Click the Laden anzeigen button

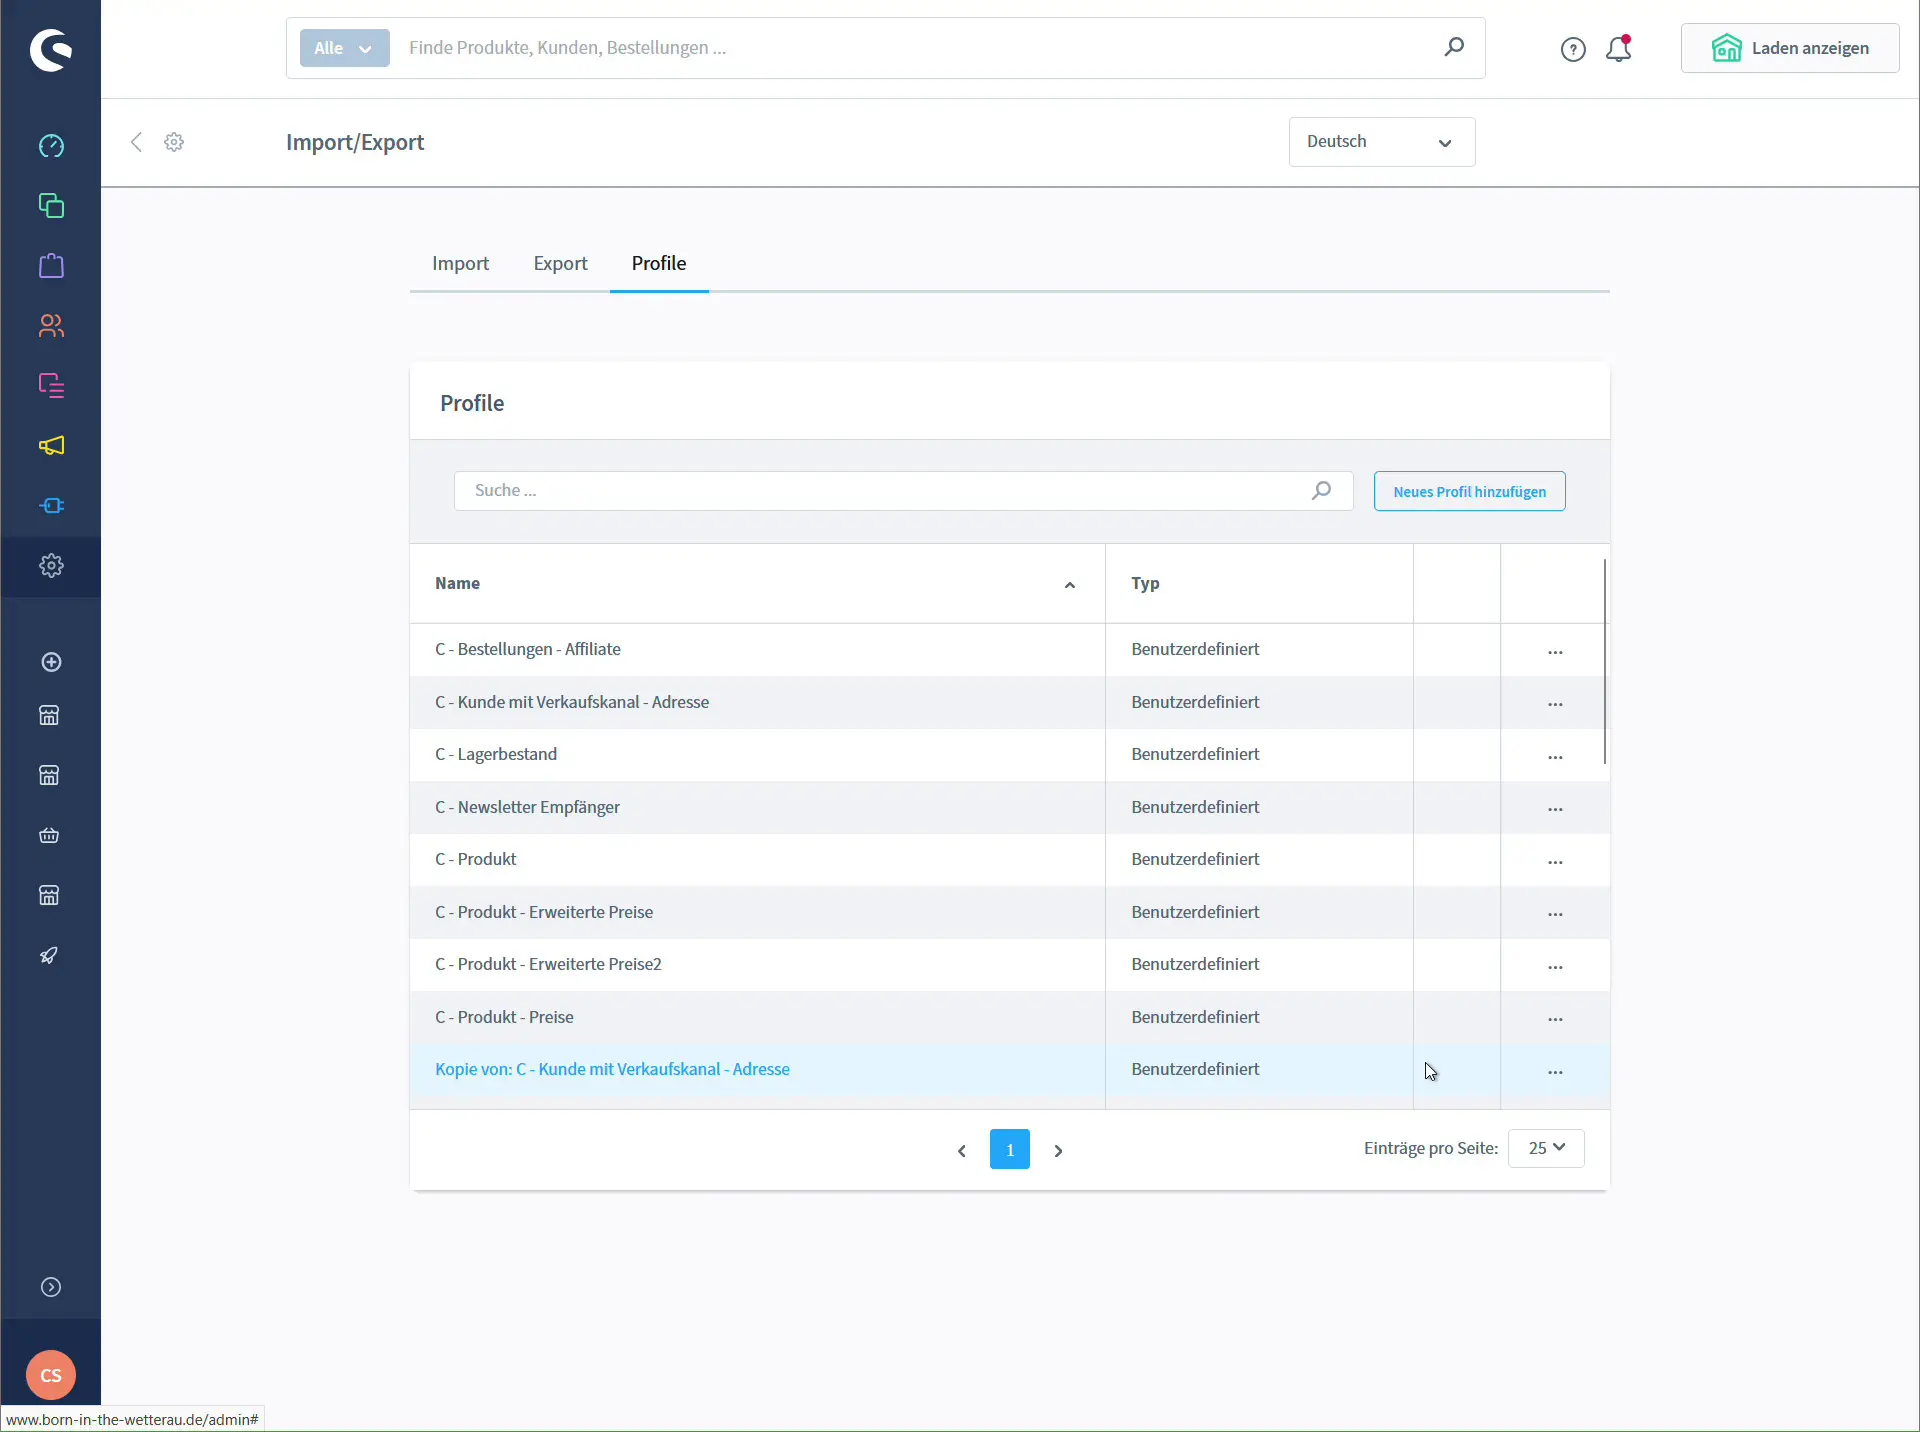click(1789, 48)
